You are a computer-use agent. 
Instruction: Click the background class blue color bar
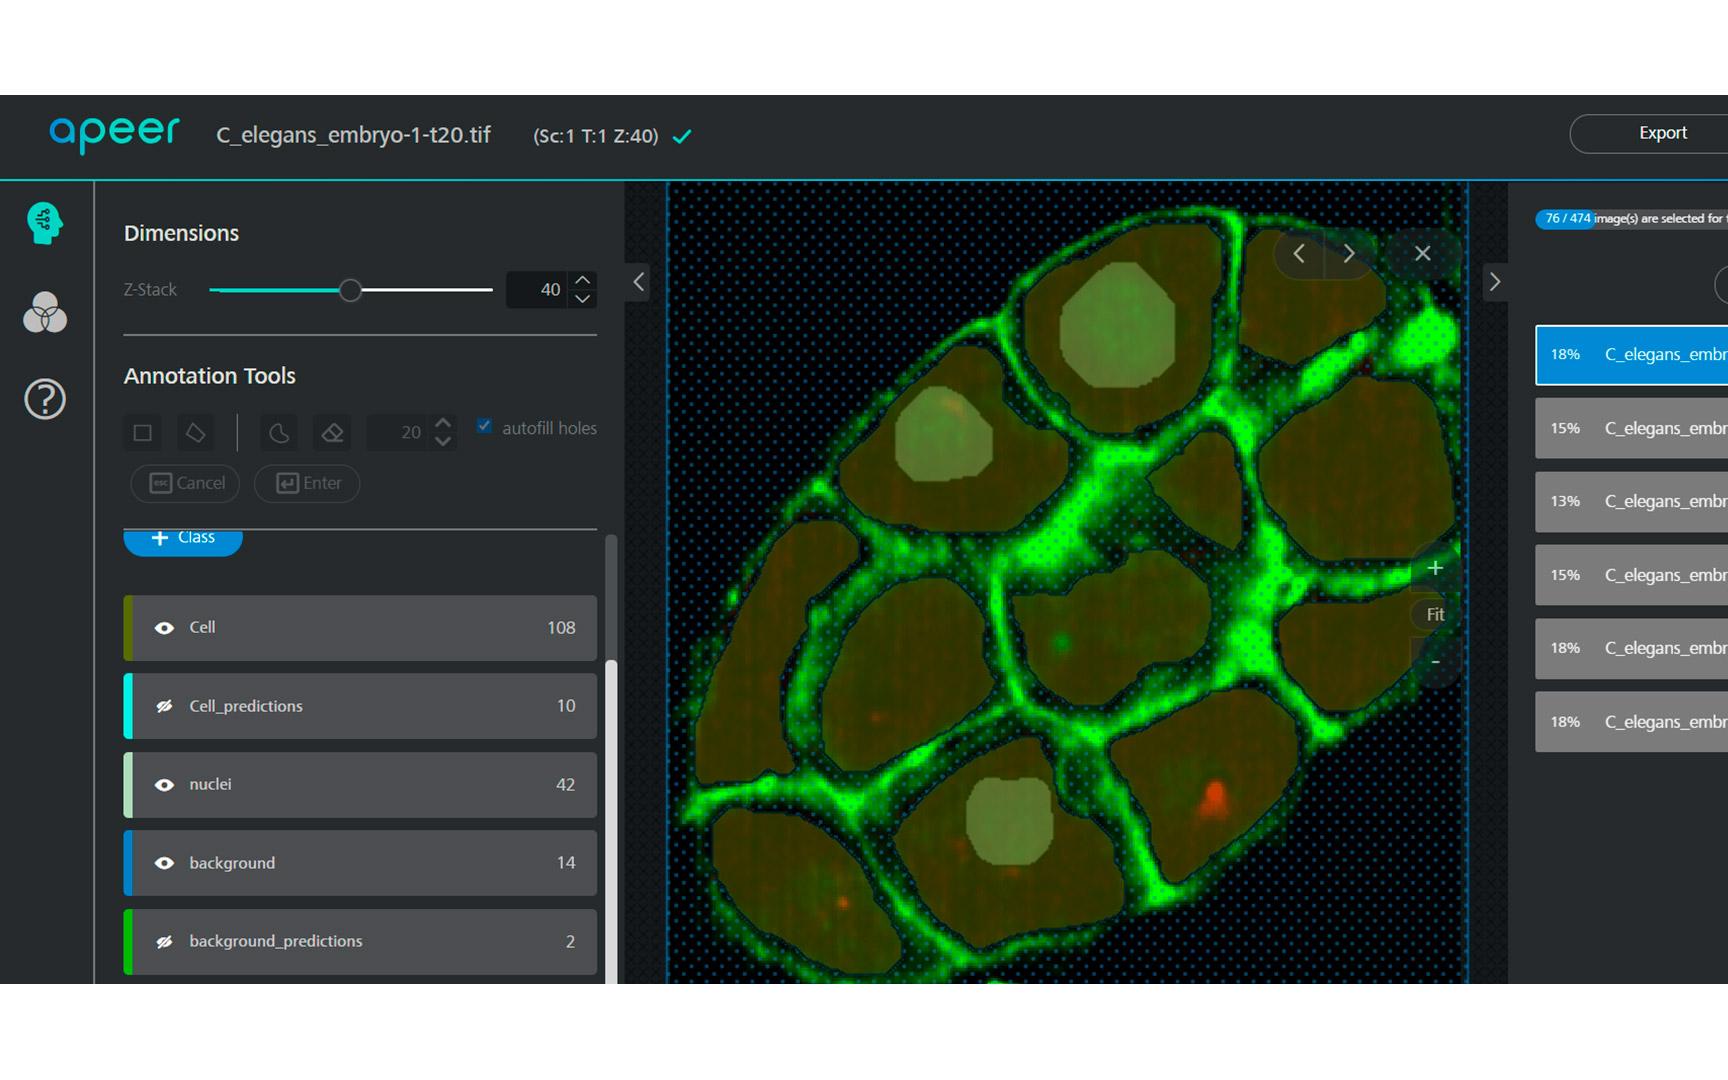[x=128, y=863]
